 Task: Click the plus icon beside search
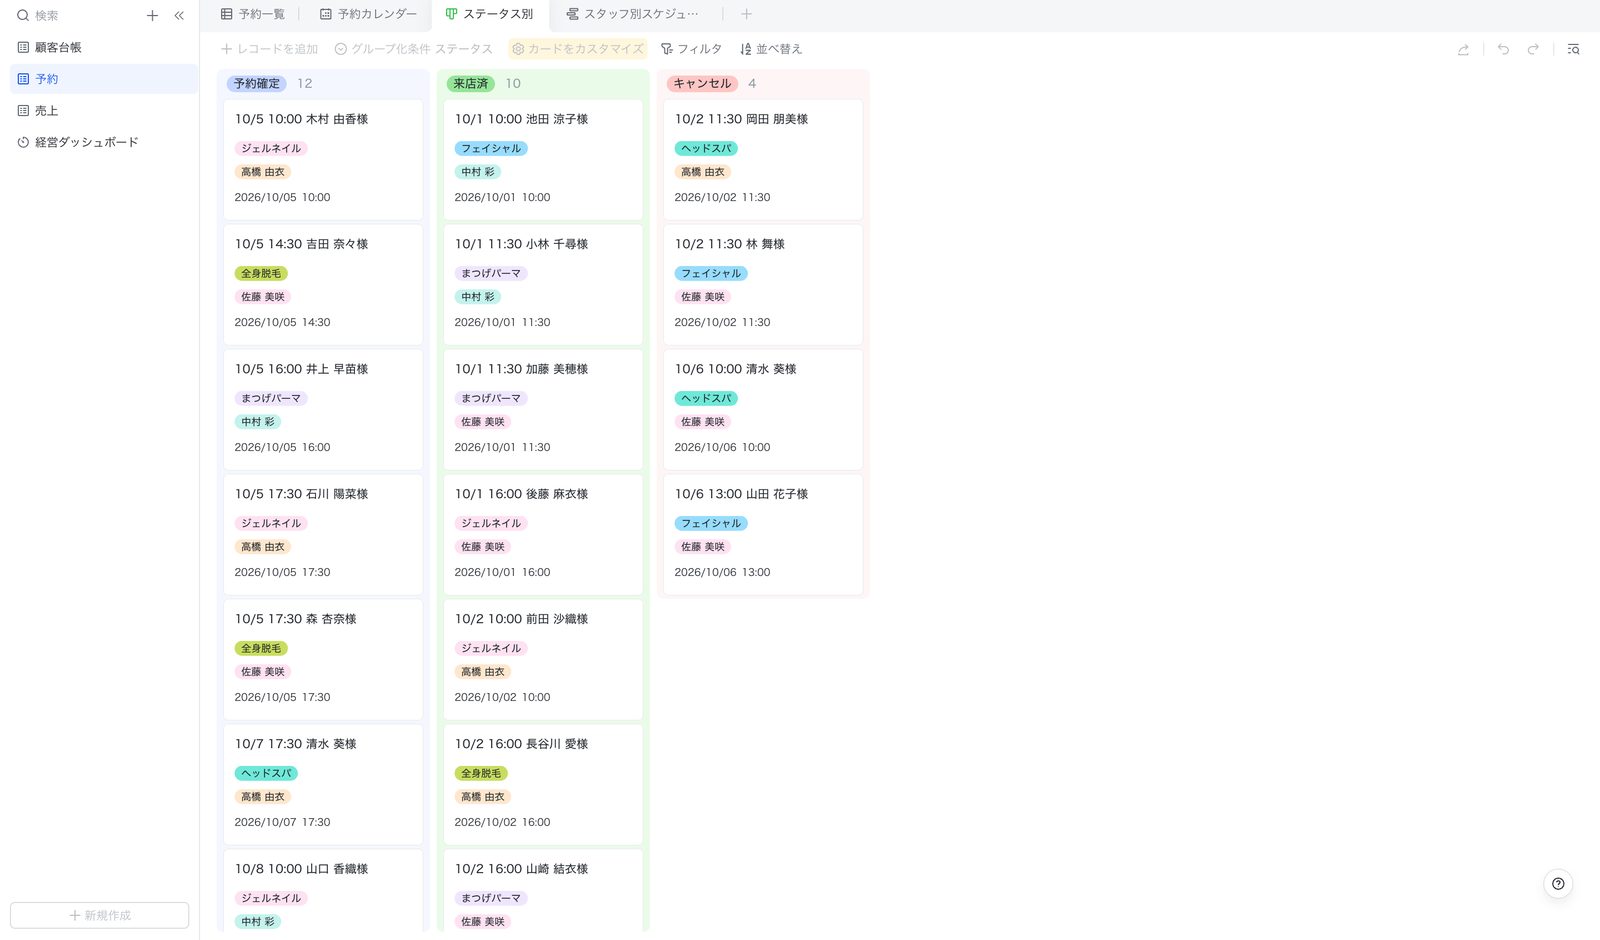coord(152,15)
